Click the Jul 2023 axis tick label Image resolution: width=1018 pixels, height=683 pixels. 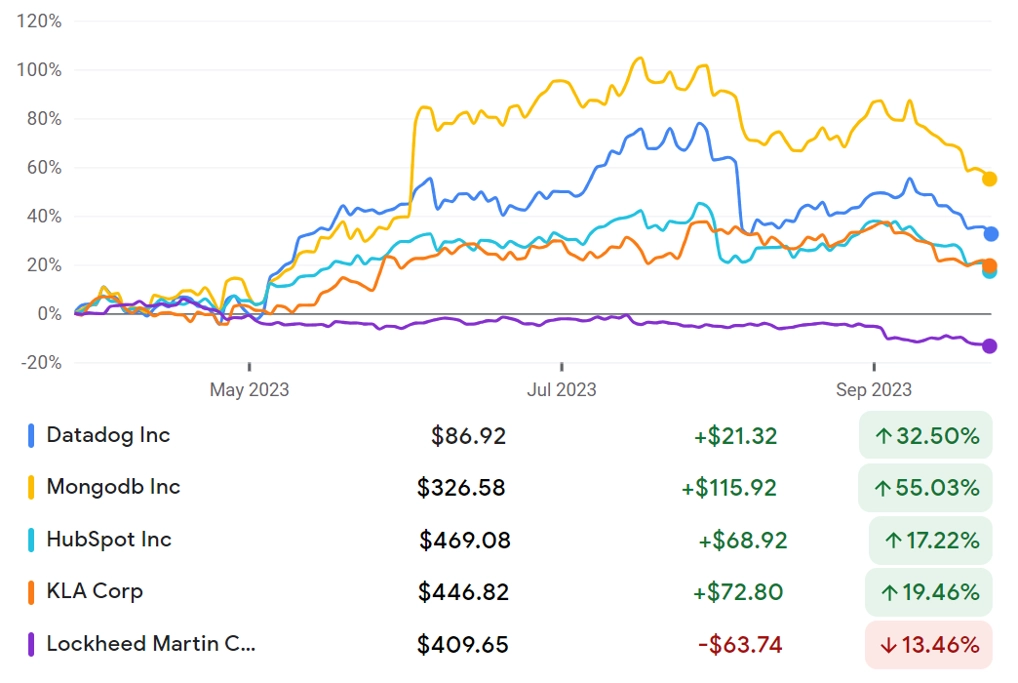click(x=562, y=390)
